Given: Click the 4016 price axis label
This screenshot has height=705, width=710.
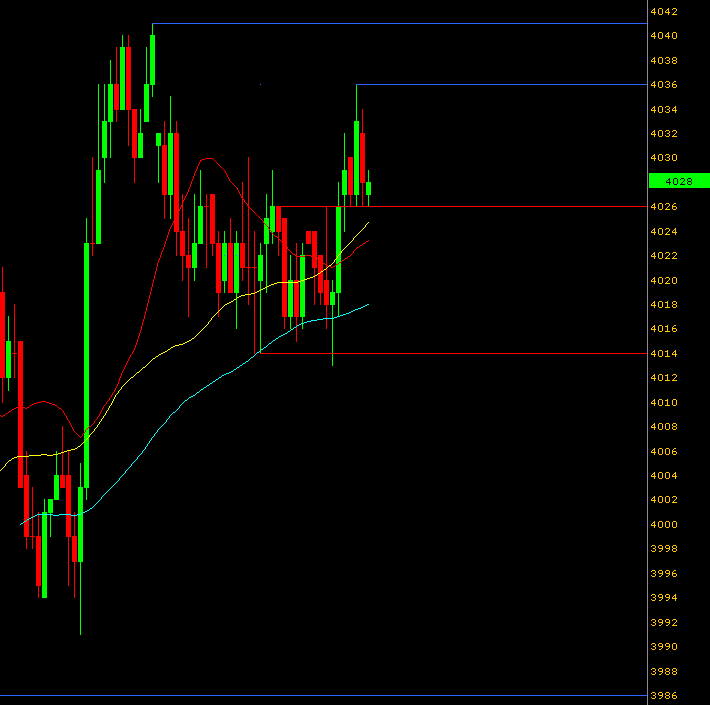Looking at the screenshot, I should coord(664,329).
